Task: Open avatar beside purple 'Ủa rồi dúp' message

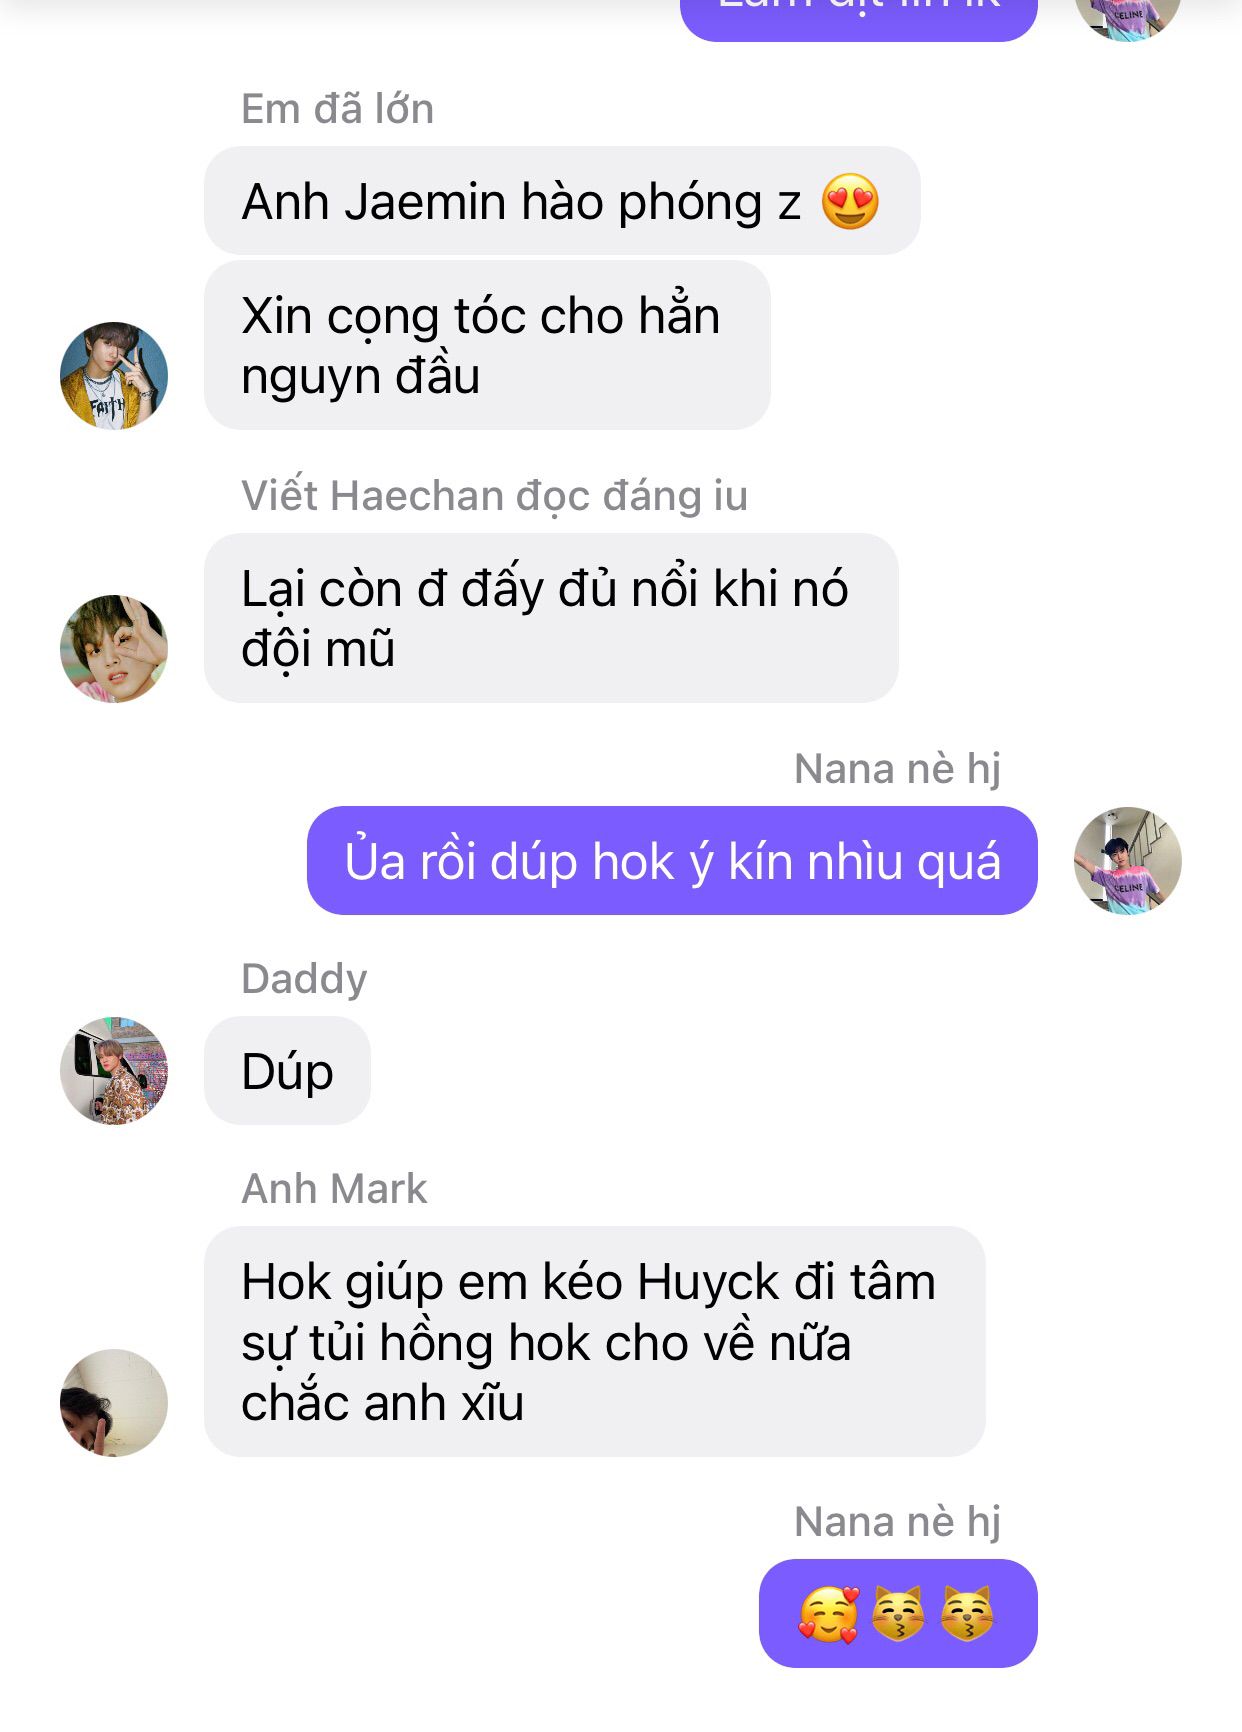Action: coord(1128,861)
